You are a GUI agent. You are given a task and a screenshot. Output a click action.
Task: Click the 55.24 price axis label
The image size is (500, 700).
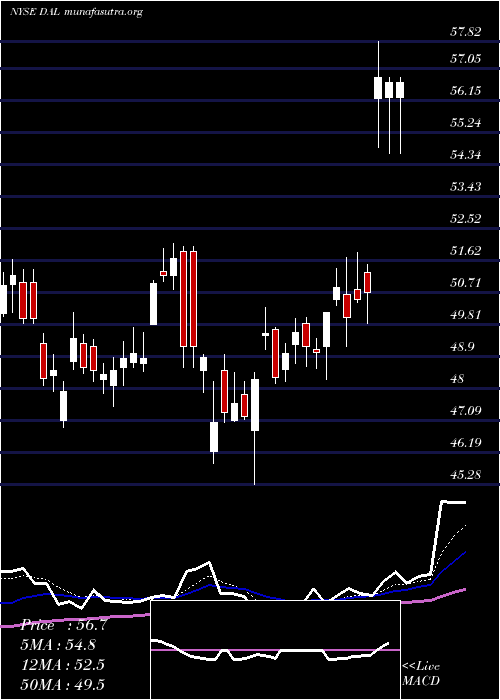pyautogui.click(x=466, y=123)
